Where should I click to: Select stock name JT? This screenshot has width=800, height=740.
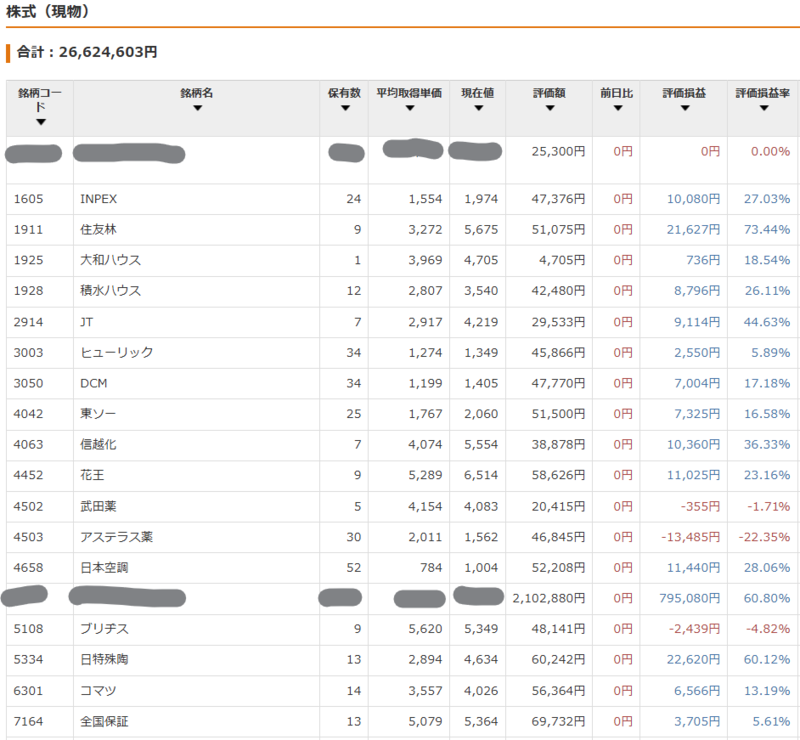87,322
